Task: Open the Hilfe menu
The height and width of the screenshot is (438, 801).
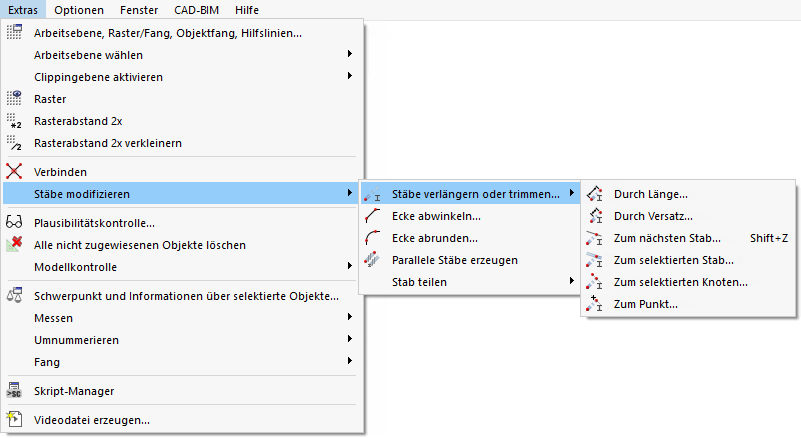Action: (x=247, y=10)
